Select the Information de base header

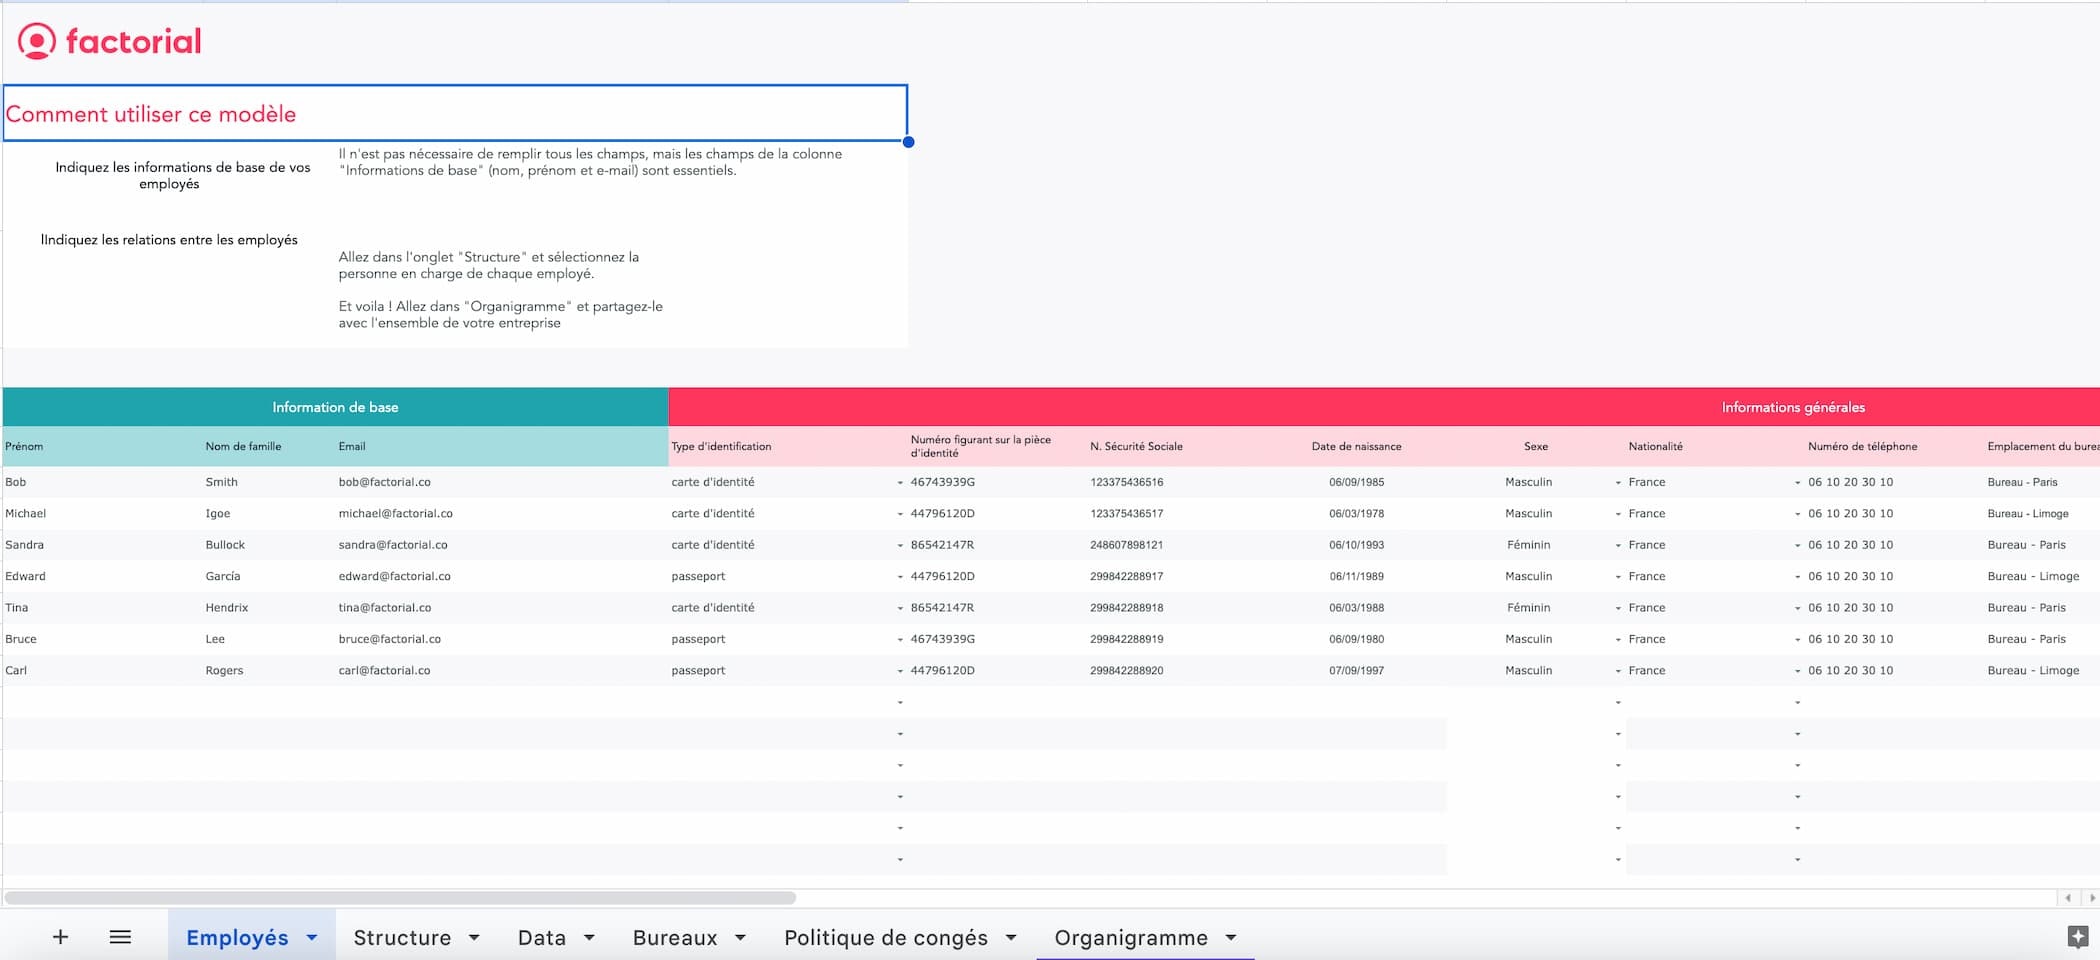335,407
